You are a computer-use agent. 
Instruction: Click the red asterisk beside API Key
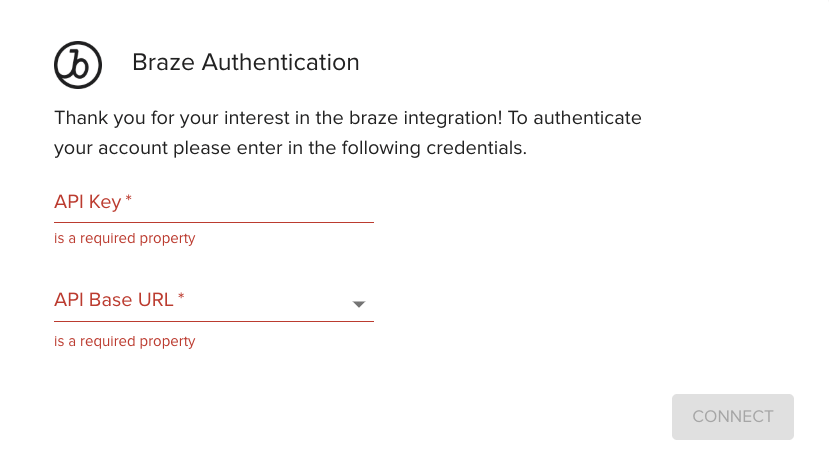(x=129, y=201)
